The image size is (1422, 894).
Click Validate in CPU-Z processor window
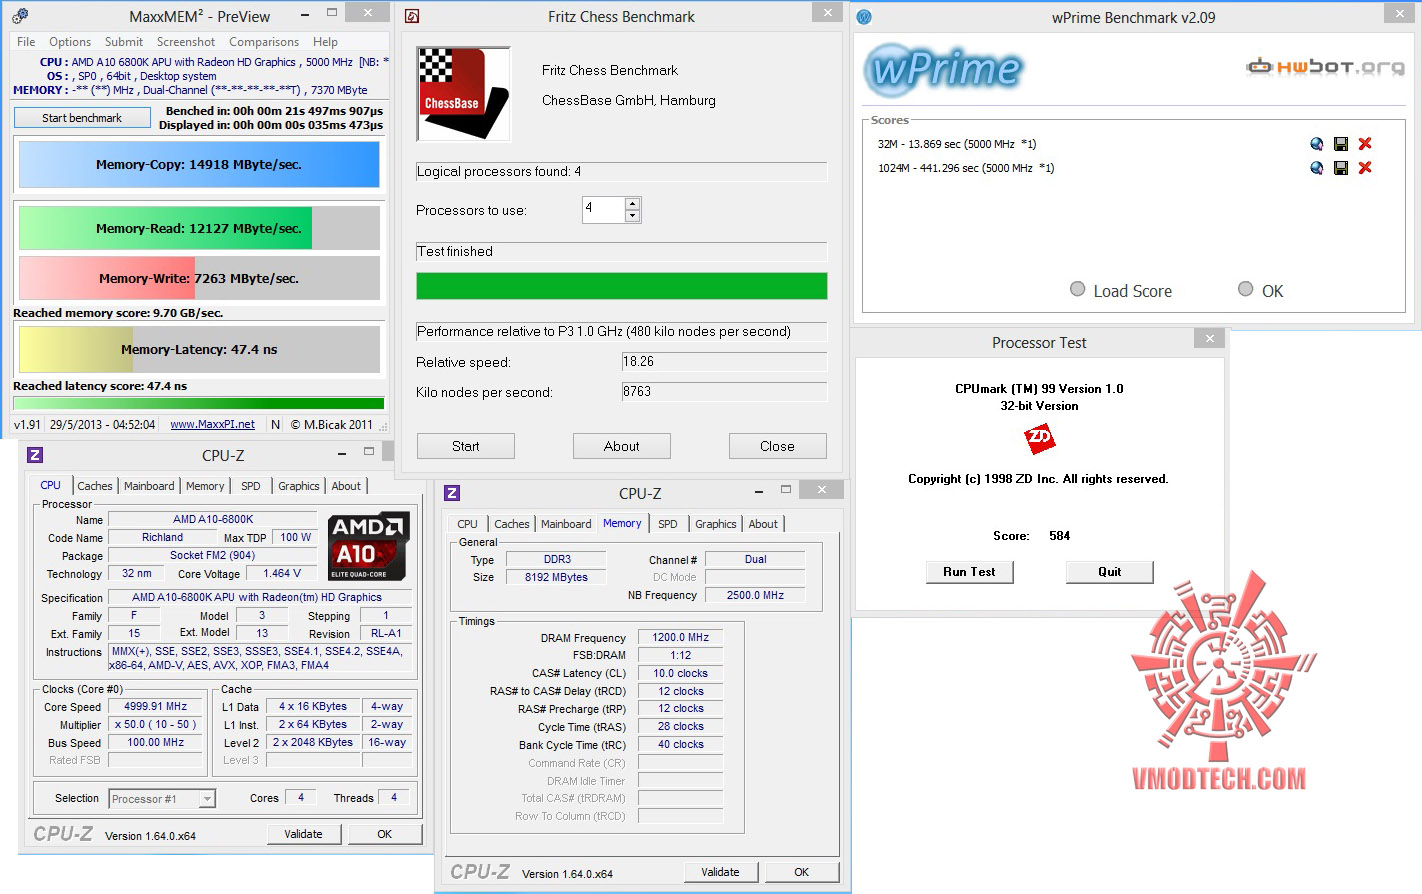[x=303, y=834]
